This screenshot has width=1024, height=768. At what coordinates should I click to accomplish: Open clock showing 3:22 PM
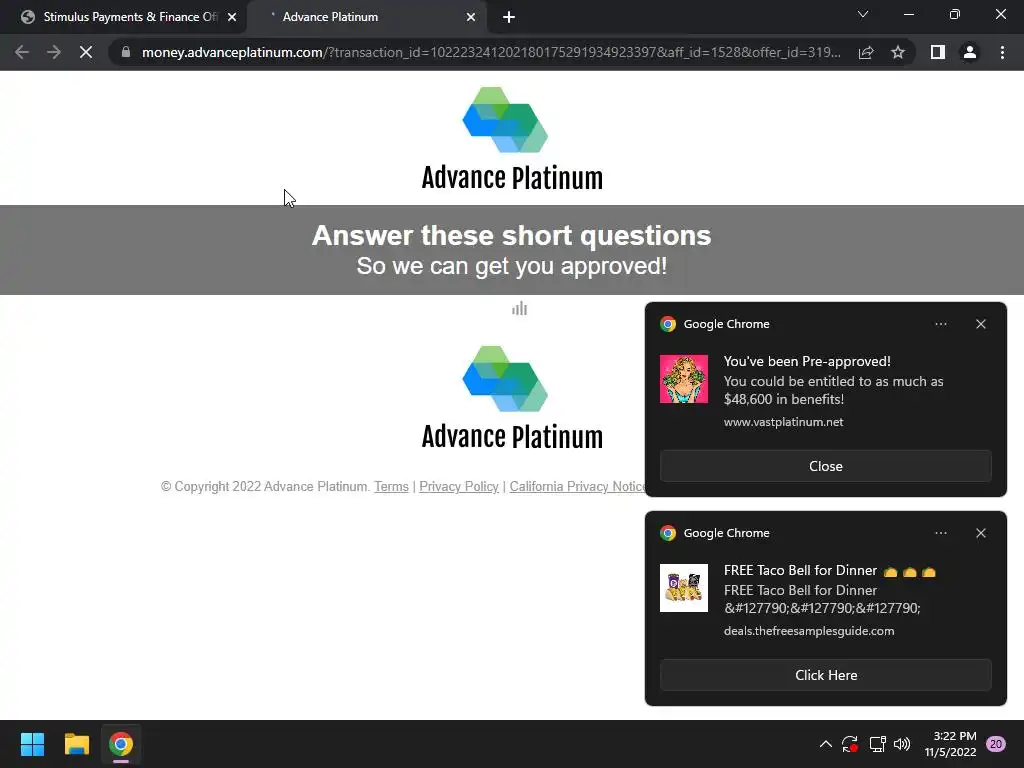point(950,744)
